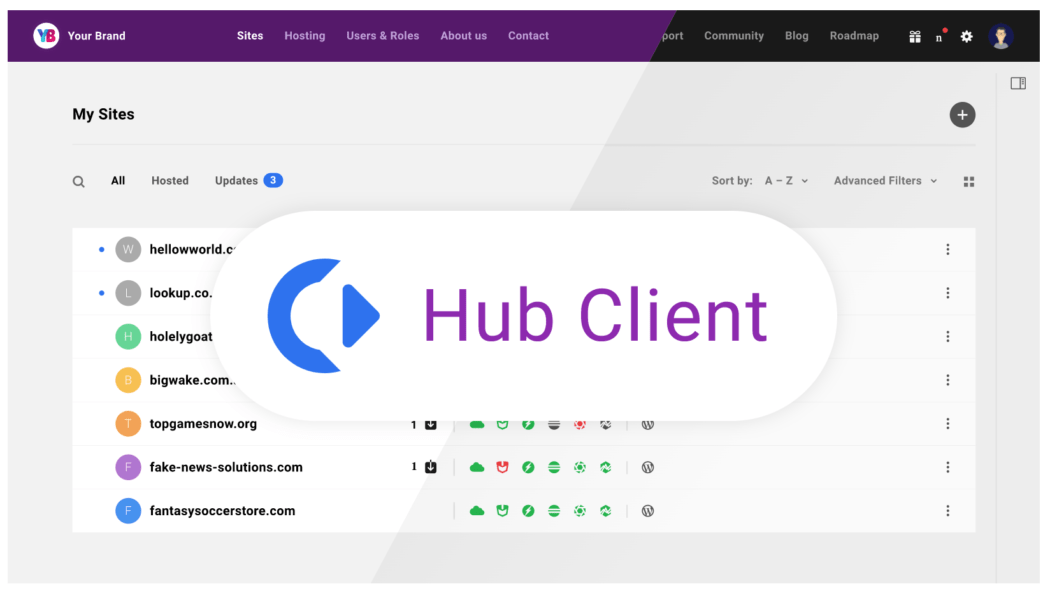Open the three-dot menu for fantasysoccerstore.com
Screen dimensions: 1050x591
click(947, 511)
